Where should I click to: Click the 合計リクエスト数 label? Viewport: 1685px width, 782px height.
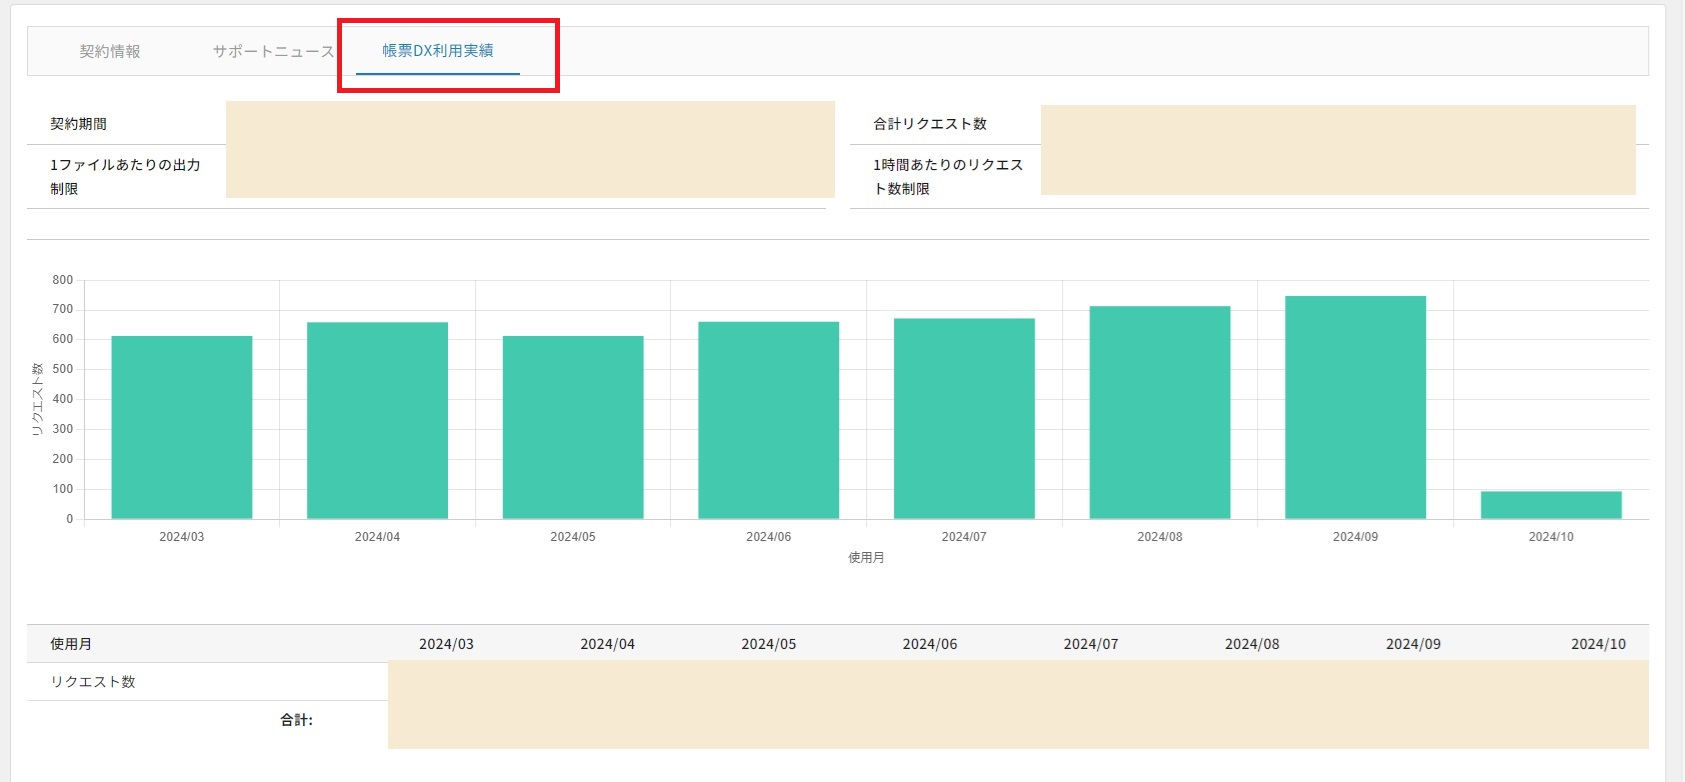point(930,124)
